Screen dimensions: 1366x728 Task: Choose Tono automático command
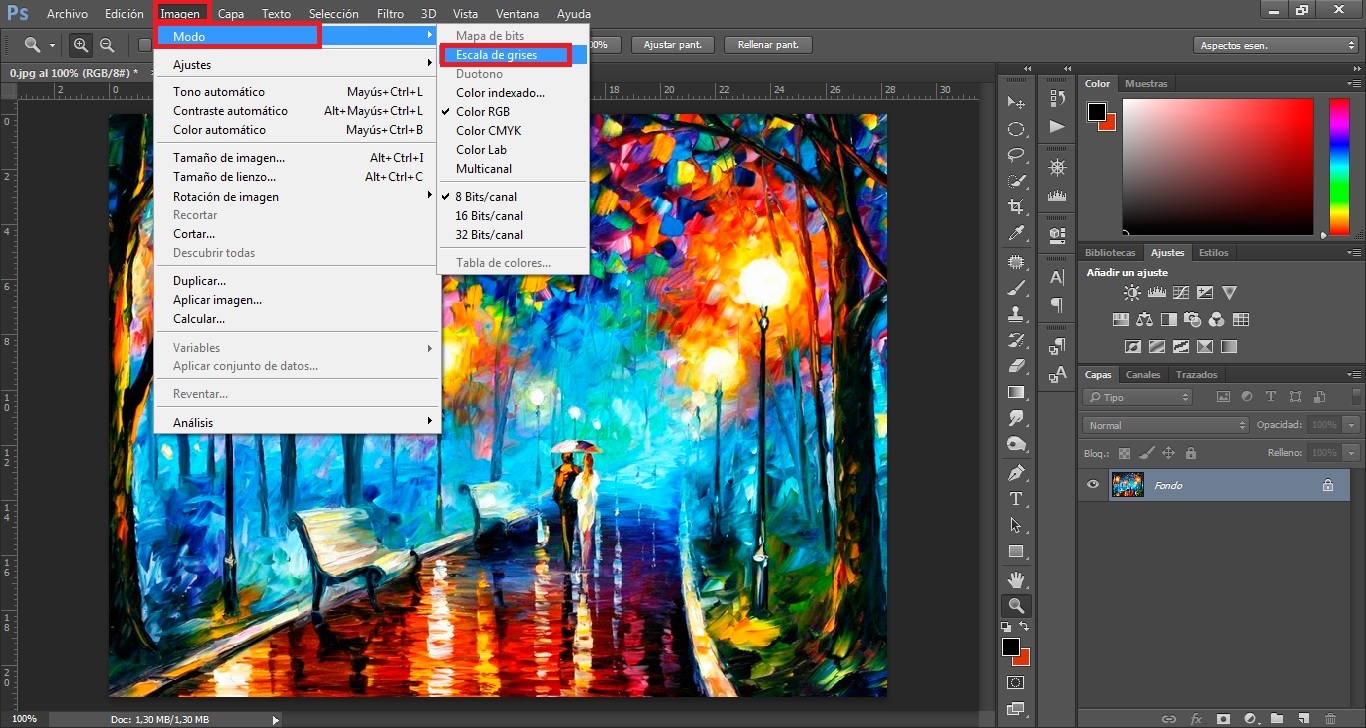point(297,92)
